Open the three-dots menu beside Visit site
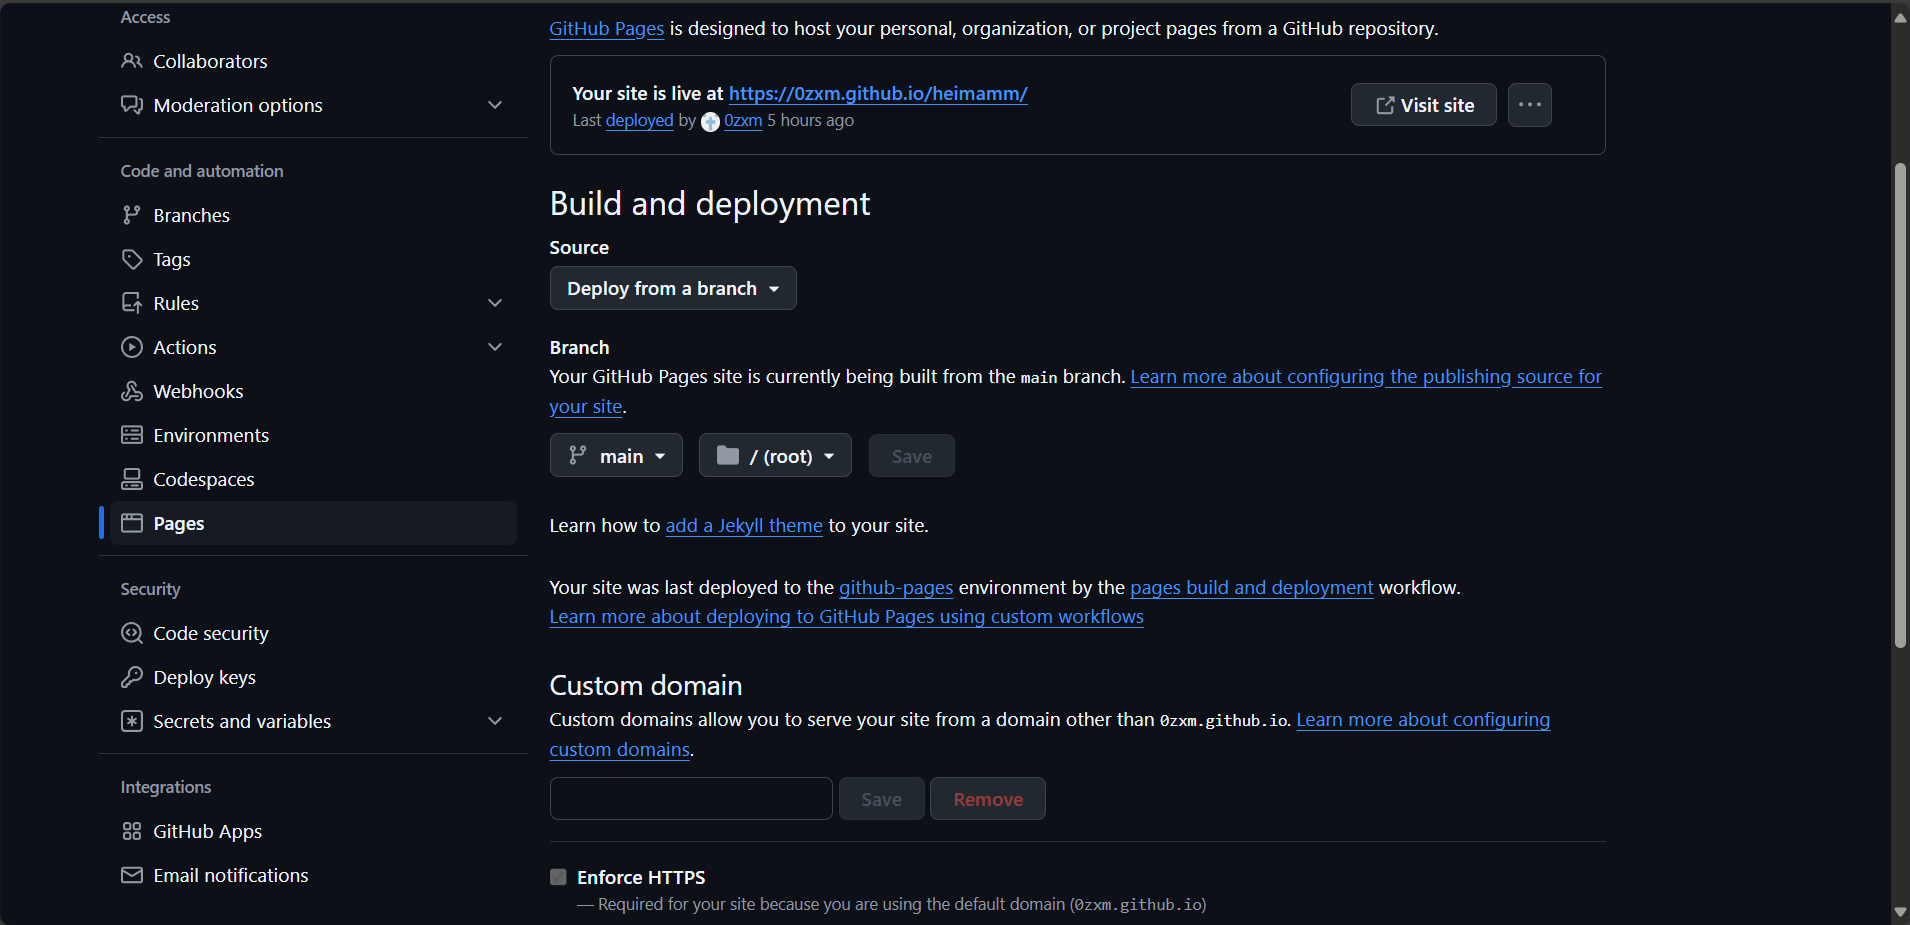Viewport: 1910px width, 925px height. pos(1529,105)
